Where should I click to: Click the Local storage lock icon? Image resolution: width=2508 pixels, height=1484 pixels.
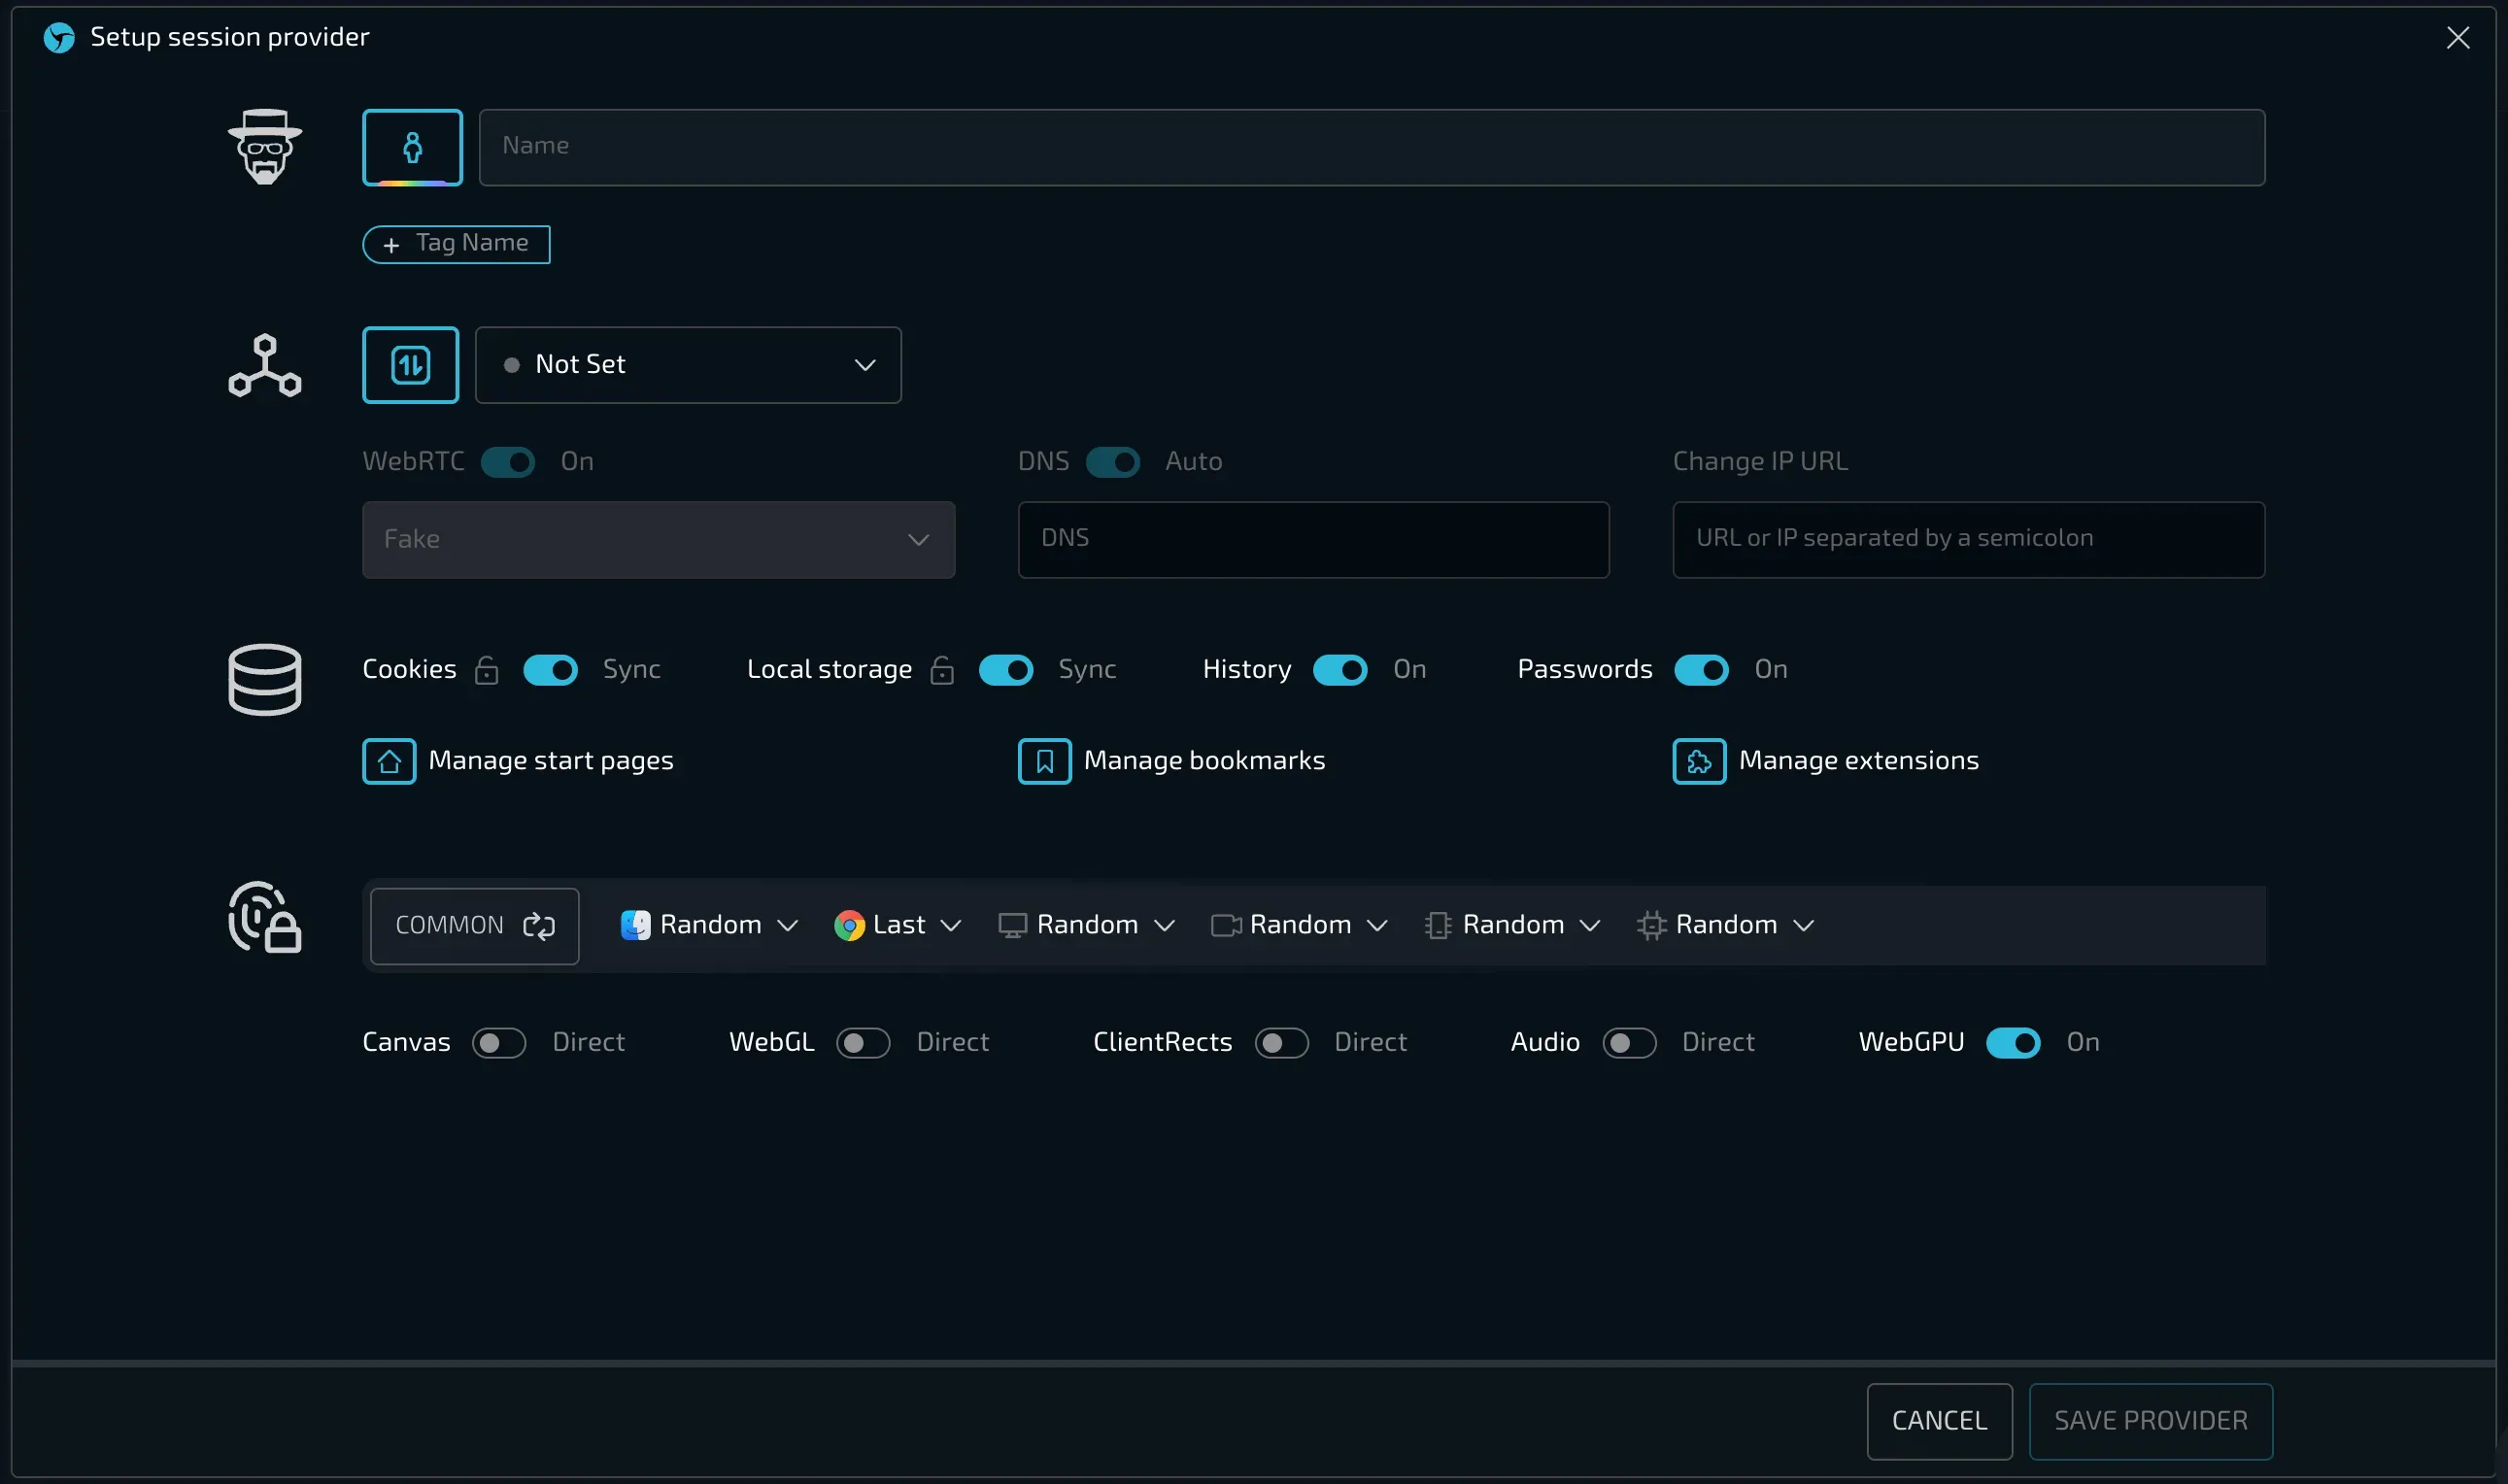[x=941, y=670]
